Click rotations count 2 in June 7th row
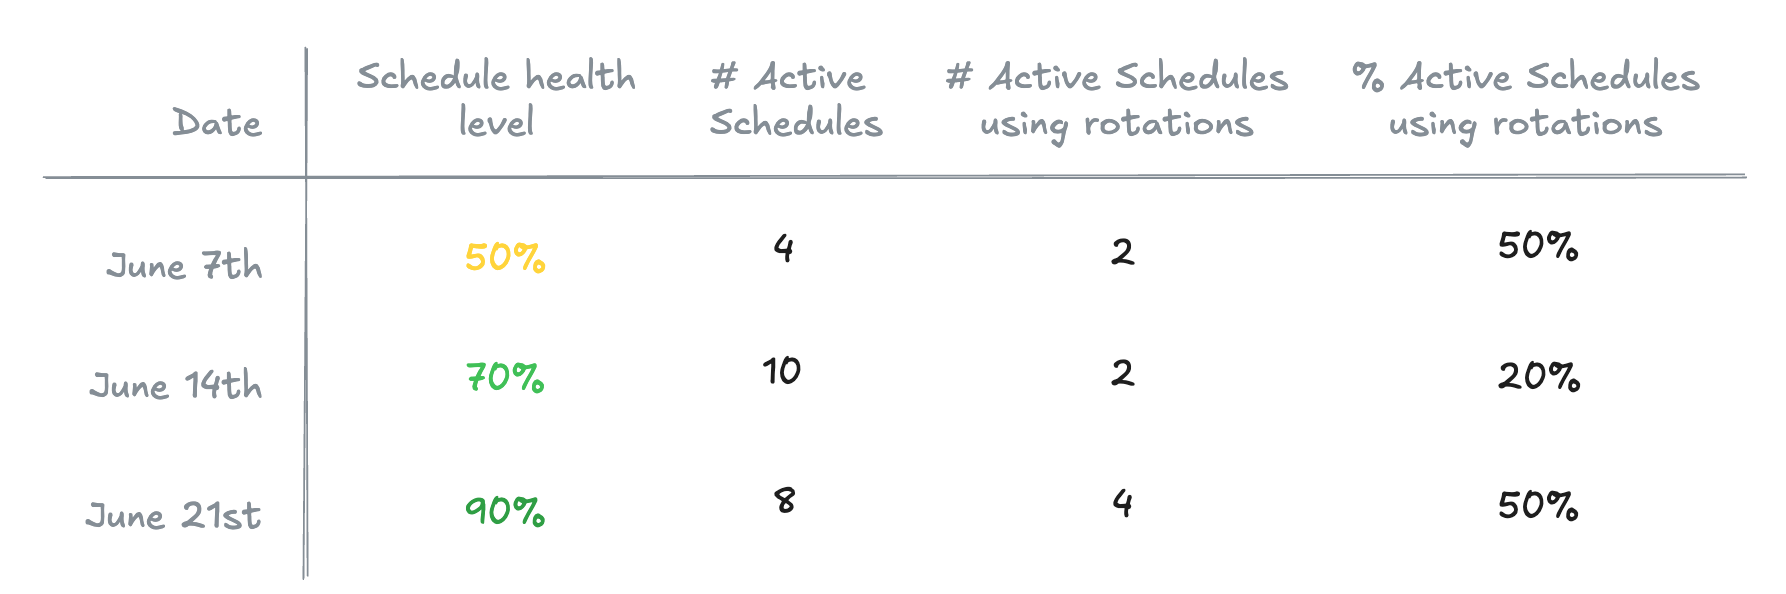 [x=1123, y=251]
